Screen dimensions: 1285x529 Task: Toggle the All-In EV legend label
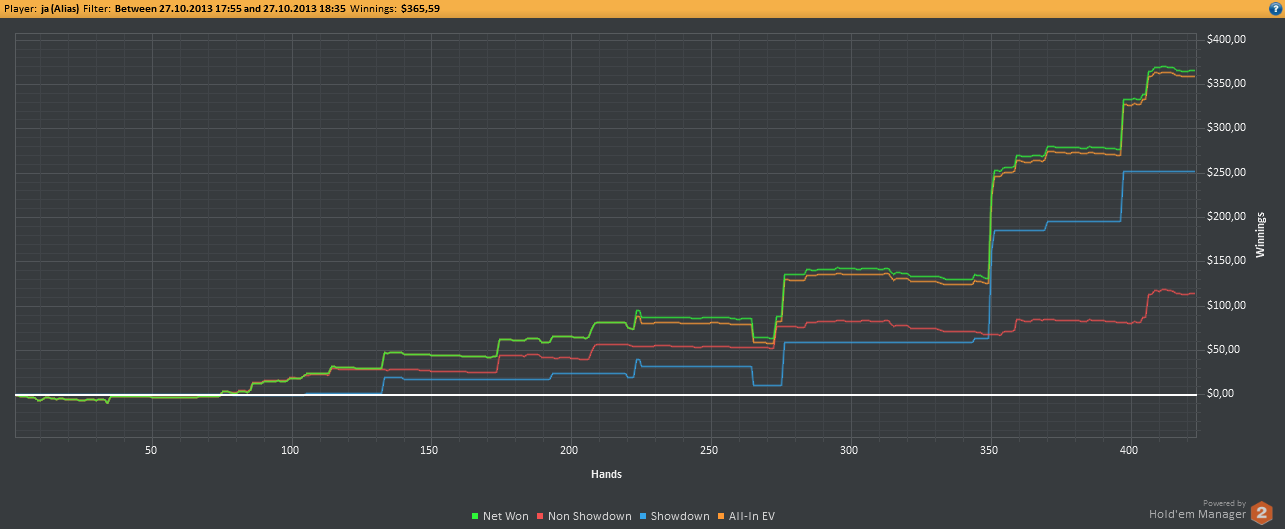[752, 517]
